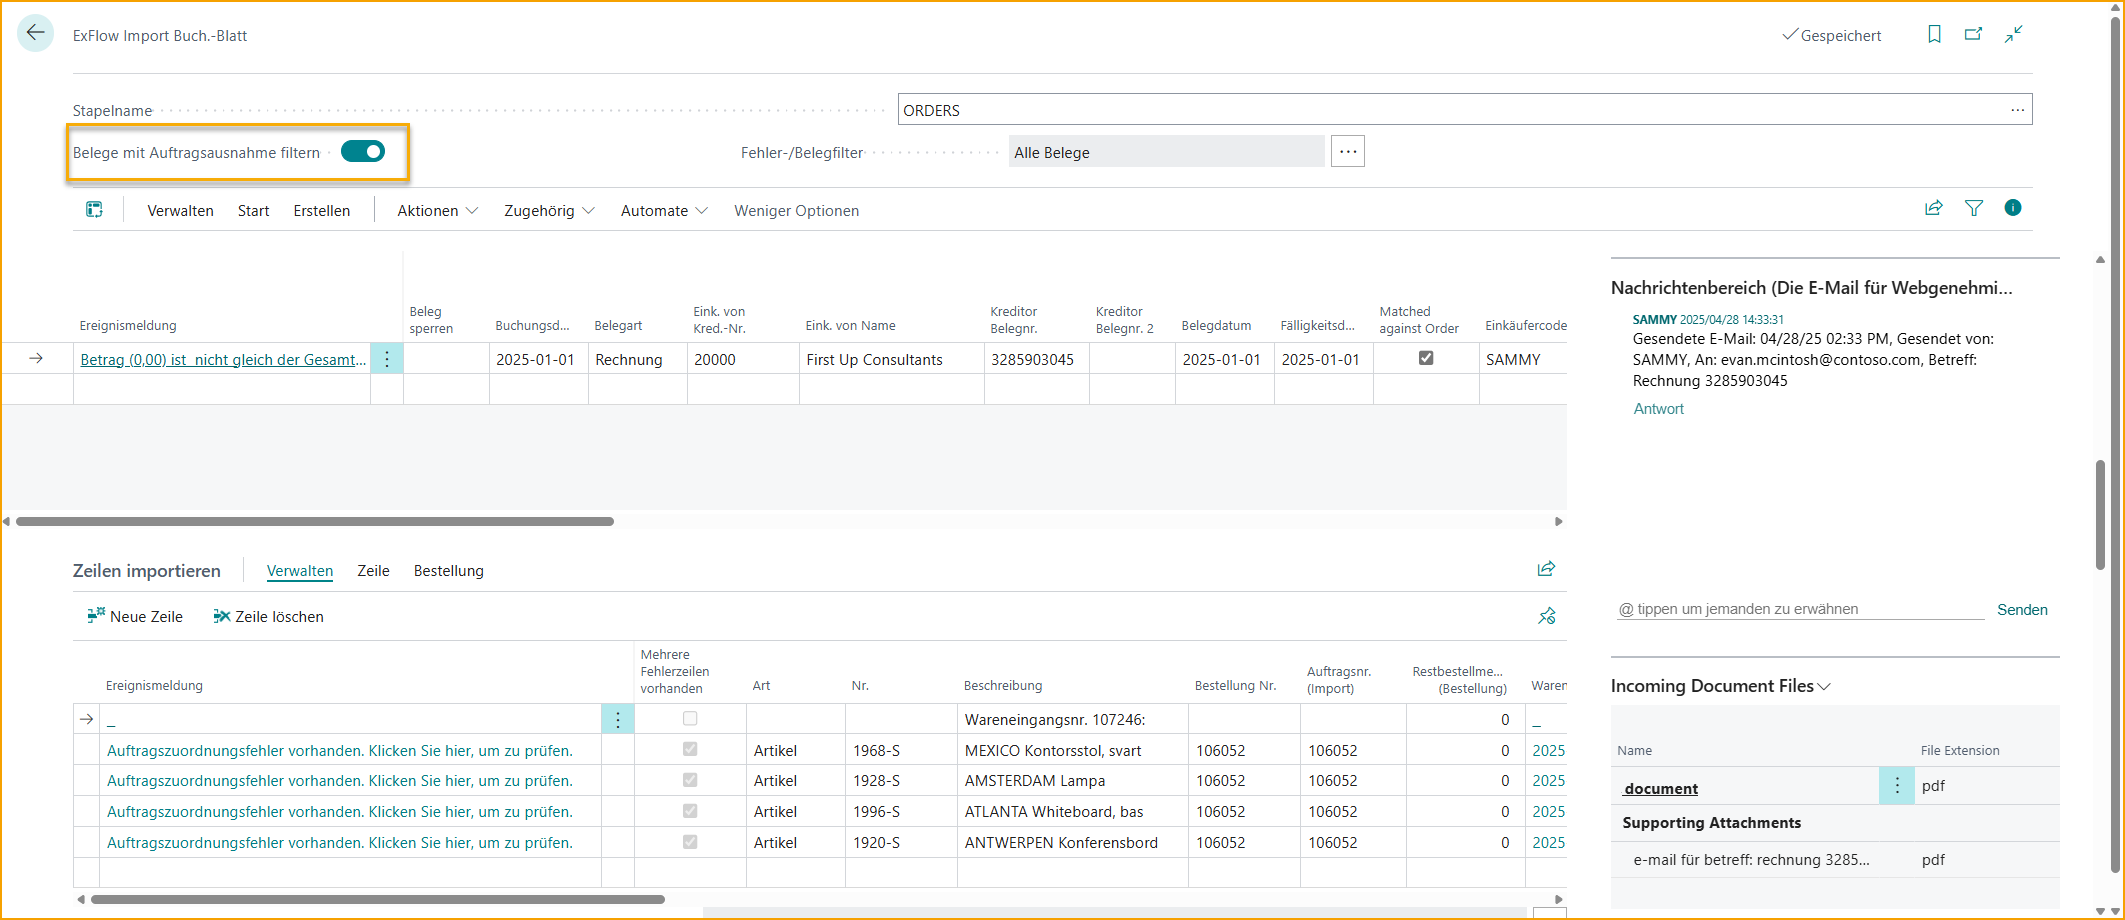Click the collapse page arrows icon
The width and height of the screenshot is (2125, 920).
[2013, 35]
